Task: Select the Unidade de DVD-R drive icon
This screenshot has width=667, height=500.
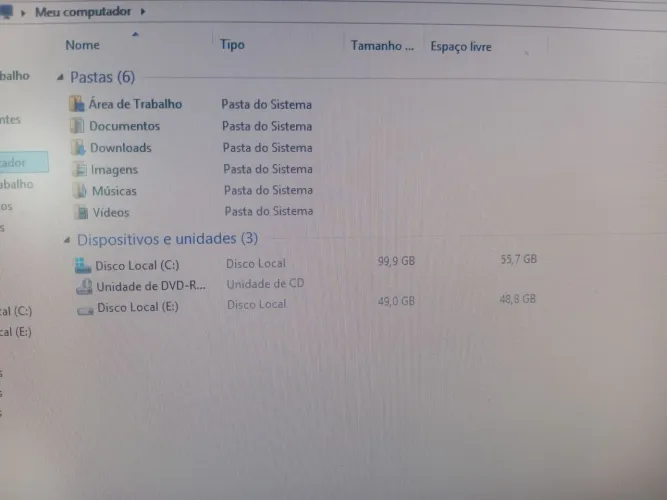Action: click(x=84, y=287)
